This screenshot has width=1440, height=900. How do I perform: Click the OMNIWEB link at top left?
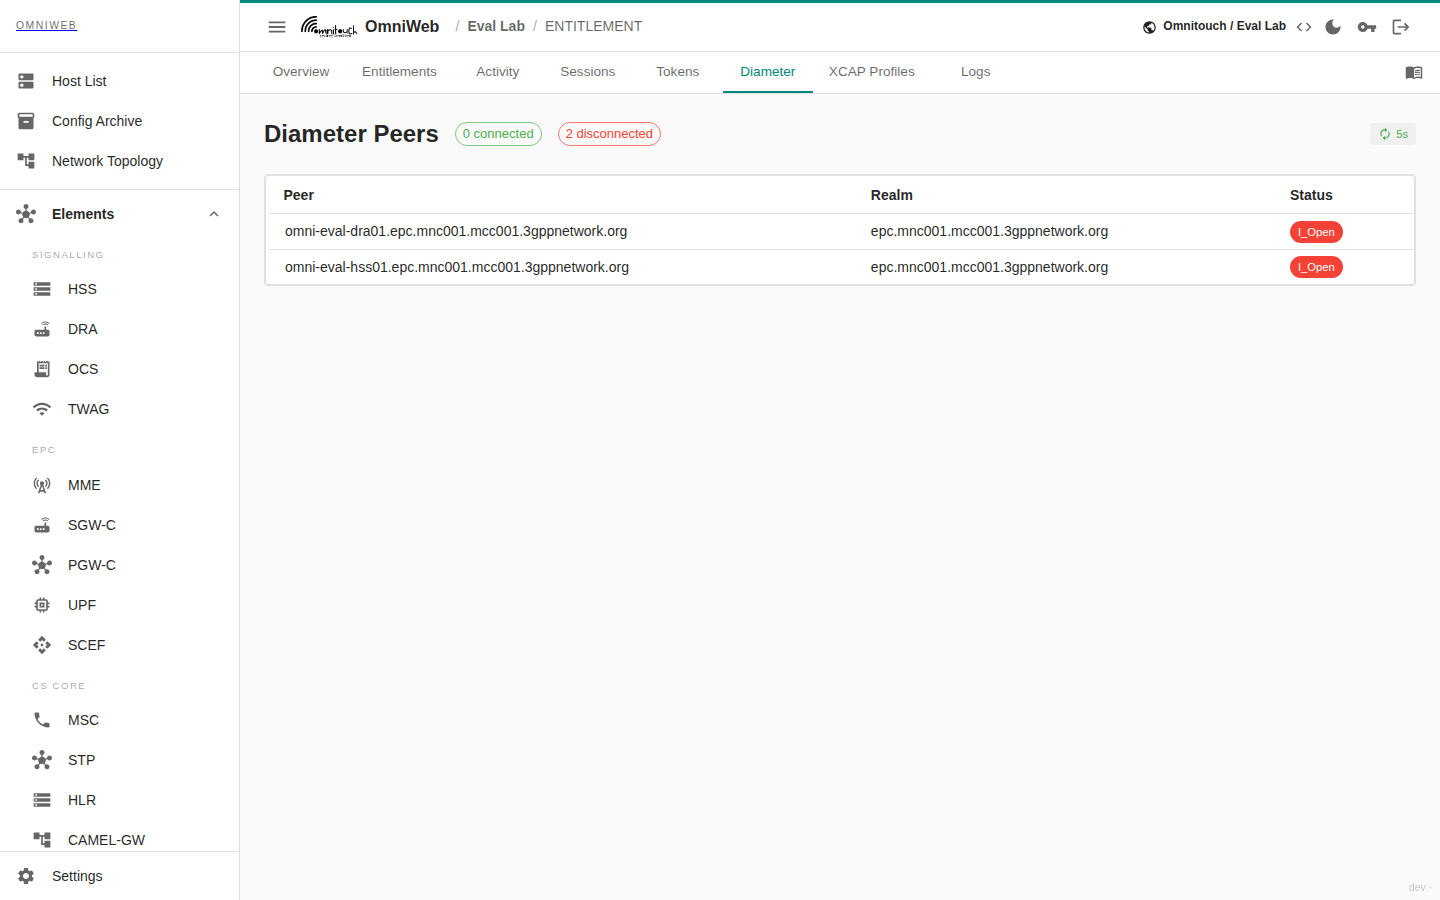pyautogui.click(x=46, y=26)
